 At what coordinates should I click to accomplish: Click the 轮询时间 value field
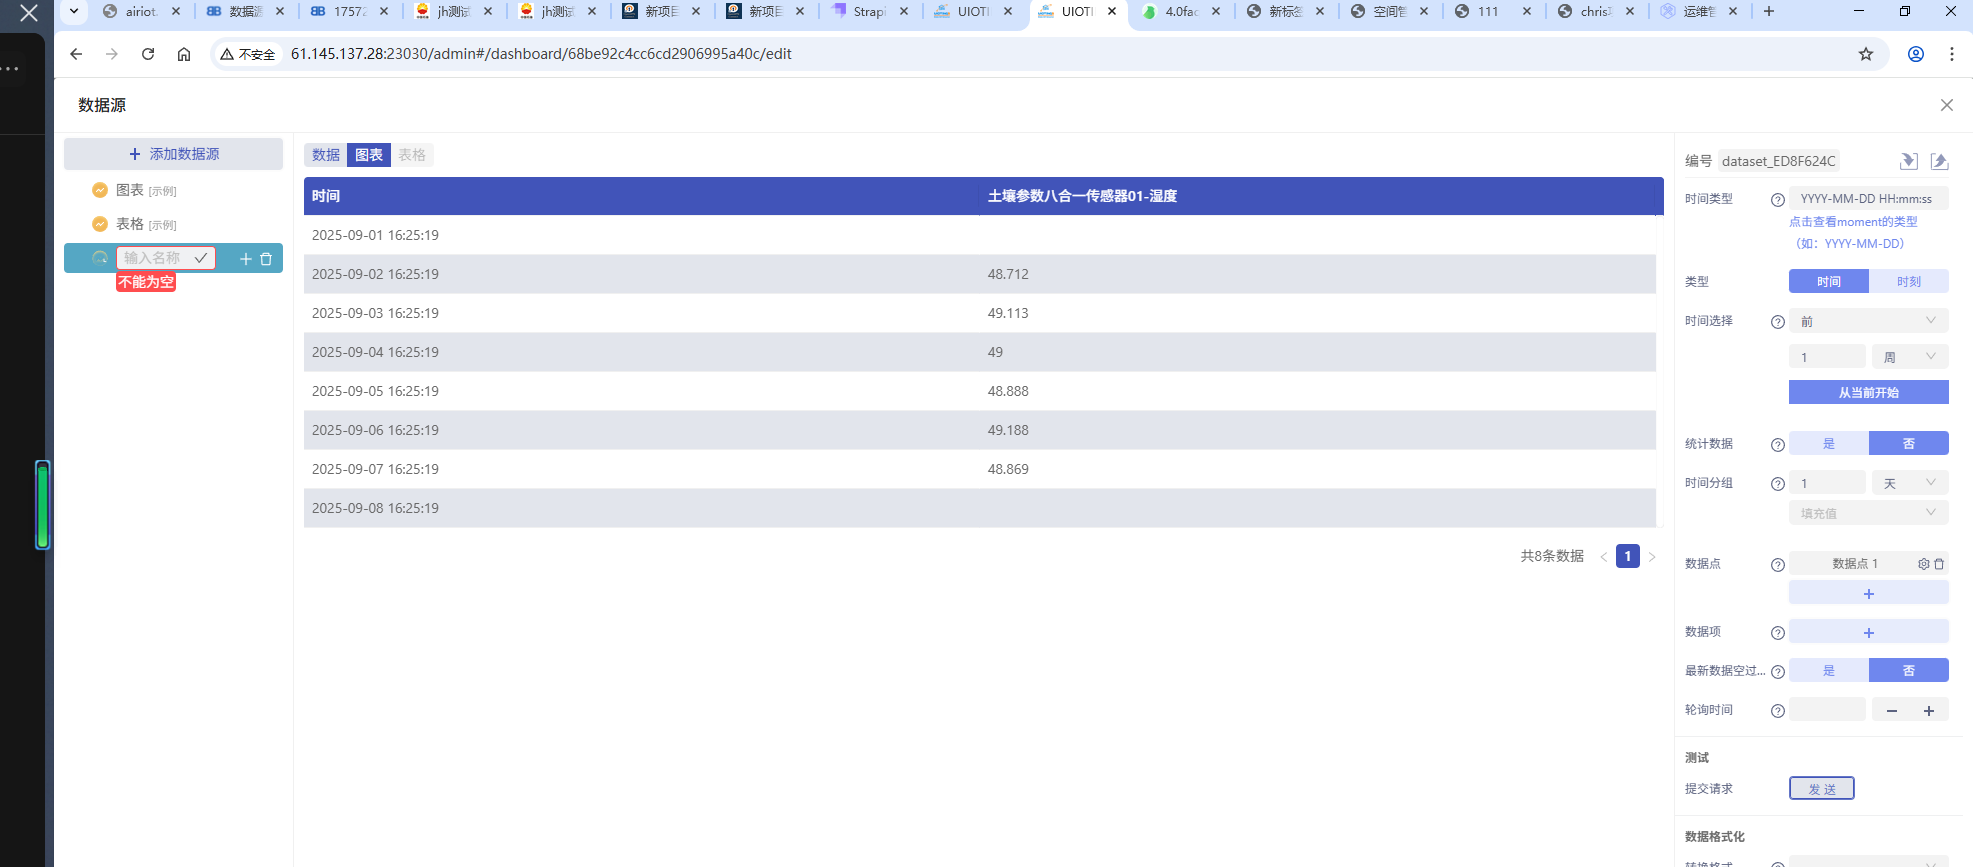(1827, 710)
